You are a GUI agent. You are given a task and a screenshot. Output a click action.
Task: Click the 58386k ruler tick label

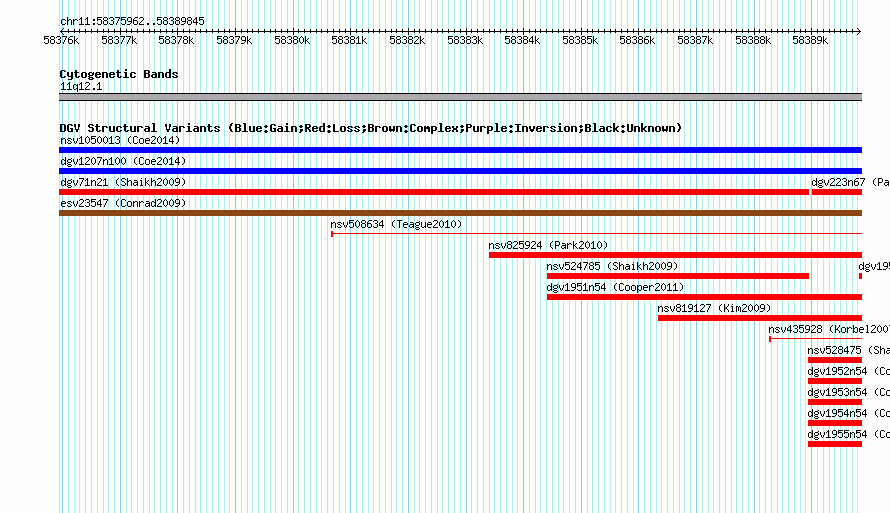(637, 40)
